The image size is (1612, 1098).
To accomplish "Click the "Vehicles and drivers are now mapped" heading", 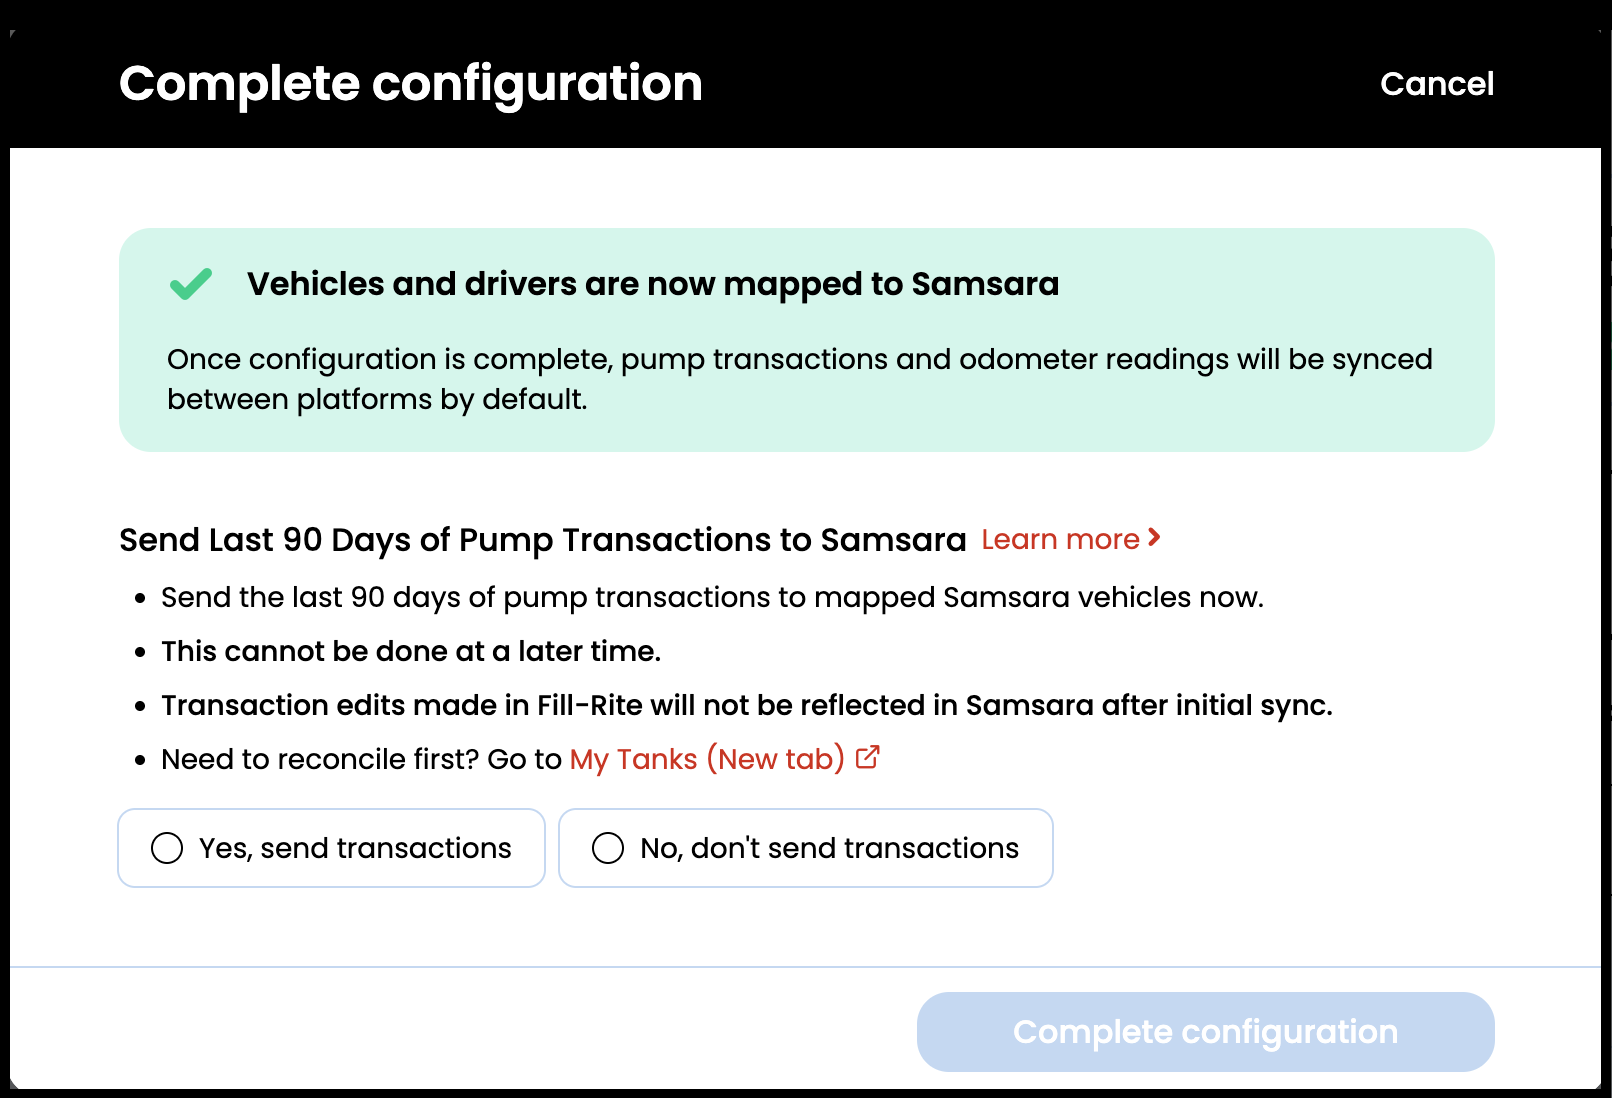I will 652,284.
